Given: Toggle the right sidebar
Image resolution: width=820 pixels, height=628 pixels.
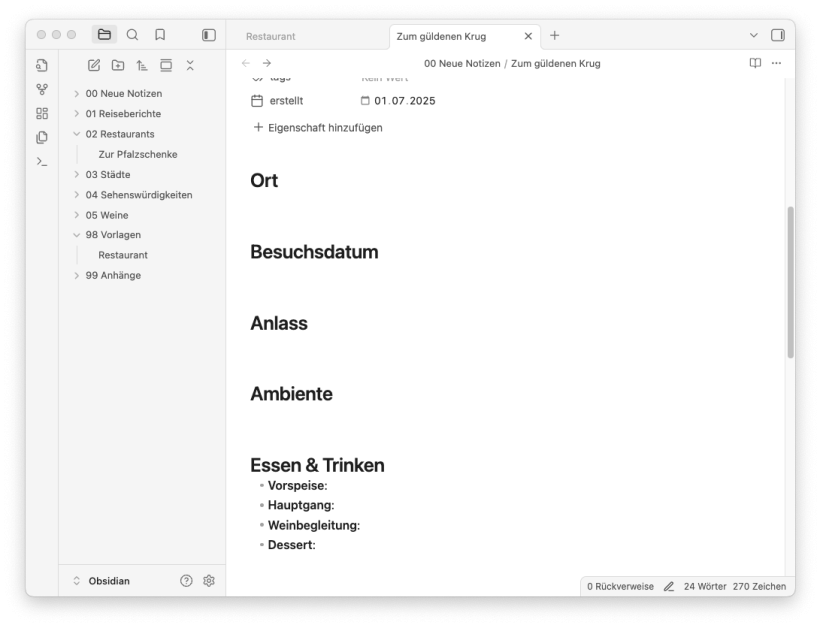Looking at the screenshot, I should coord(777,35).
